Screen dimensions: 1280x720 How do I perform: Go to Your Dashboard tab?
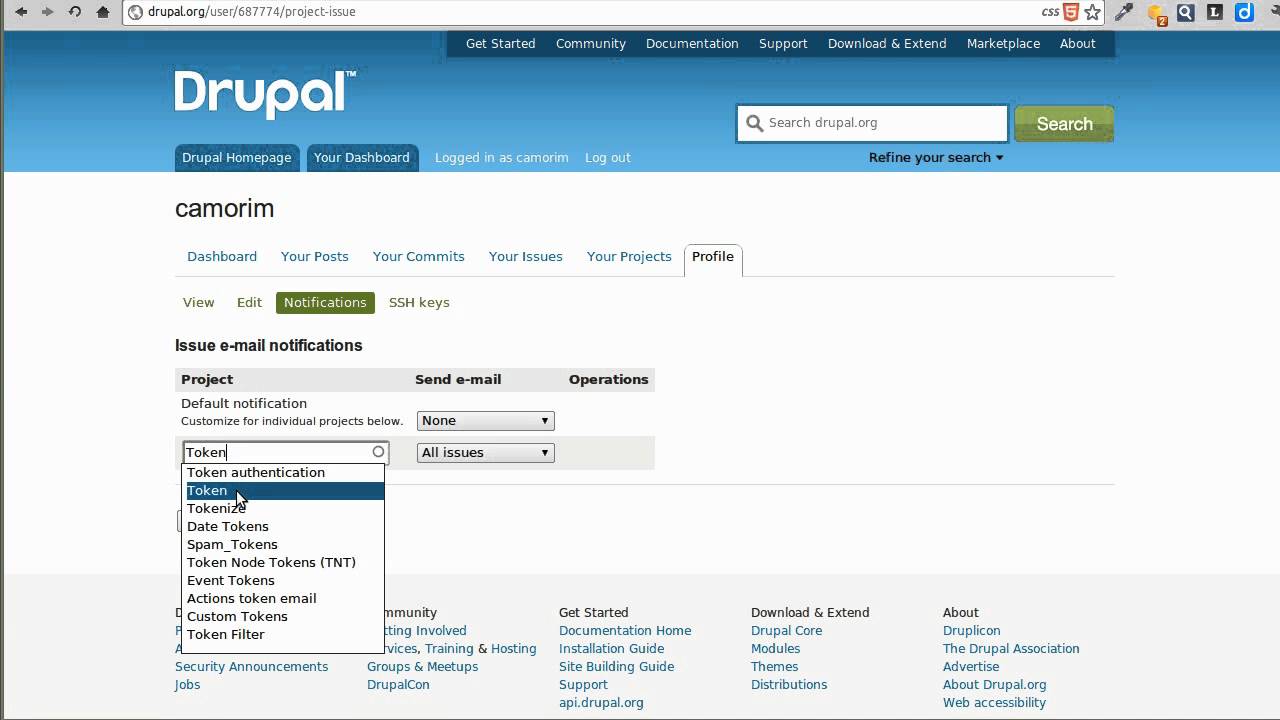[362, 158]
